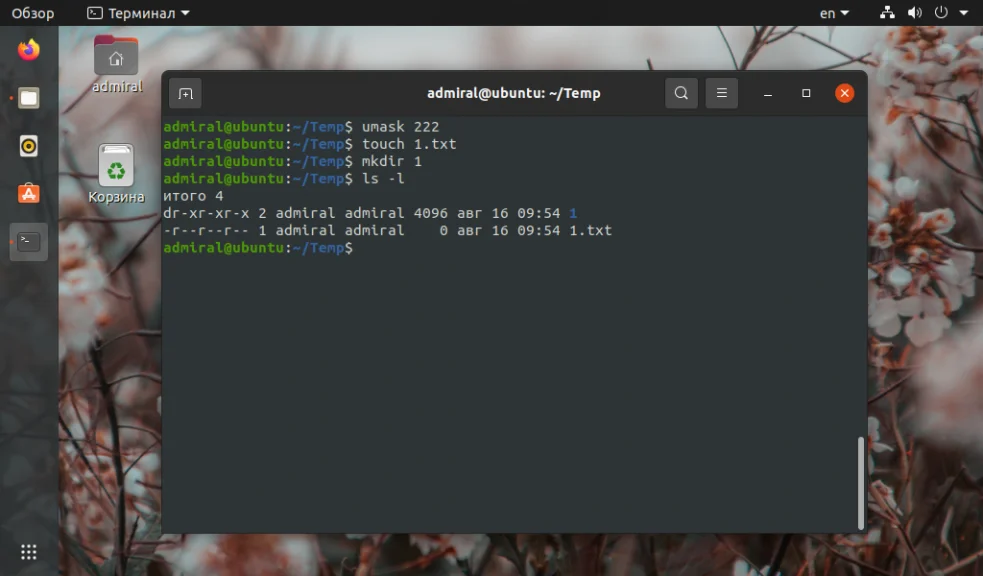This screenshot has width=983, height=576.
Task: Open the terminal search
Action: [681, 92]
